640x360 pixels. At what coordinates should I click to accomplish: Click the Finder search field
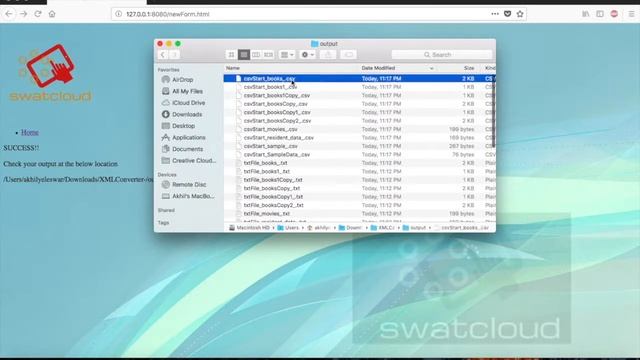[x=442, y=55]
